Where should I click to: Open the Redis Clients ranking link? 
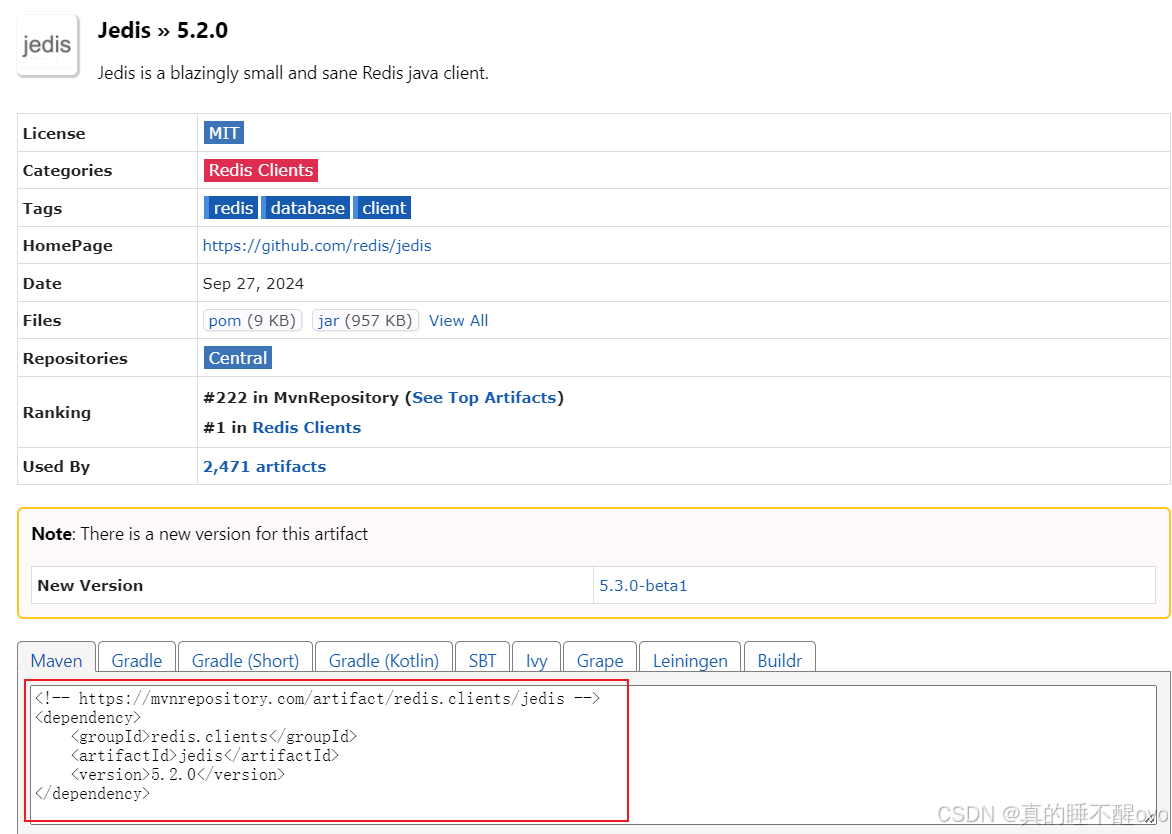point(306,427)
